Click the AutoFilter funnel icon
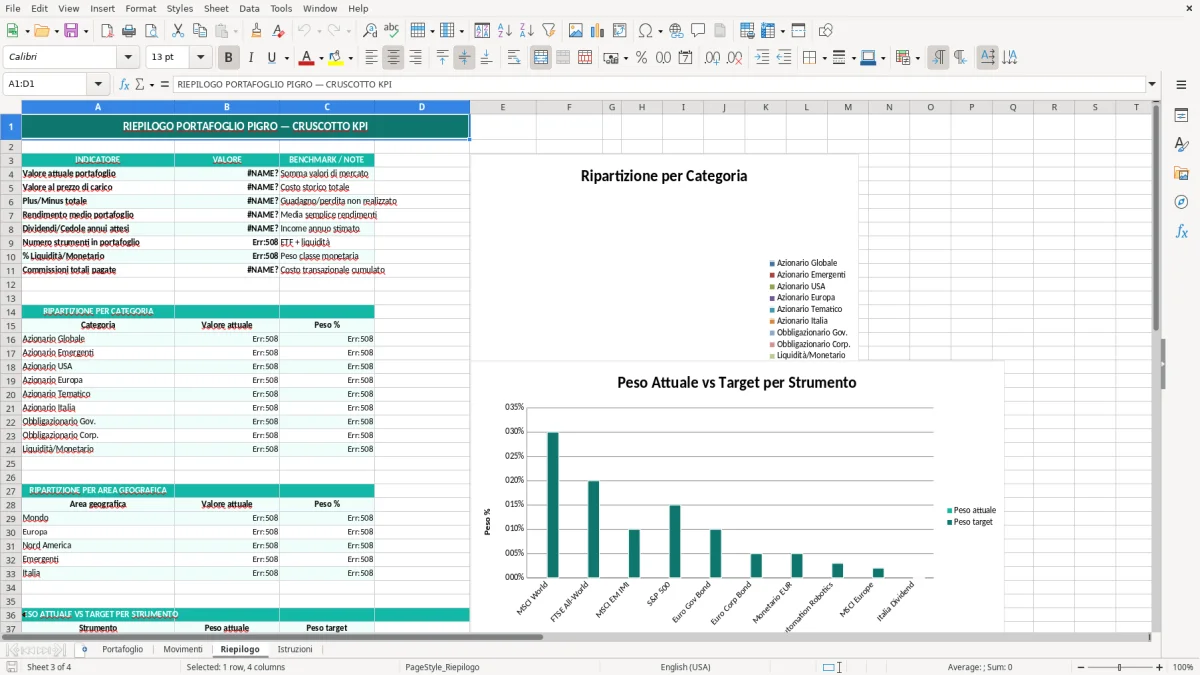This screenshot has width=1200, height=675. click(548, 31)
